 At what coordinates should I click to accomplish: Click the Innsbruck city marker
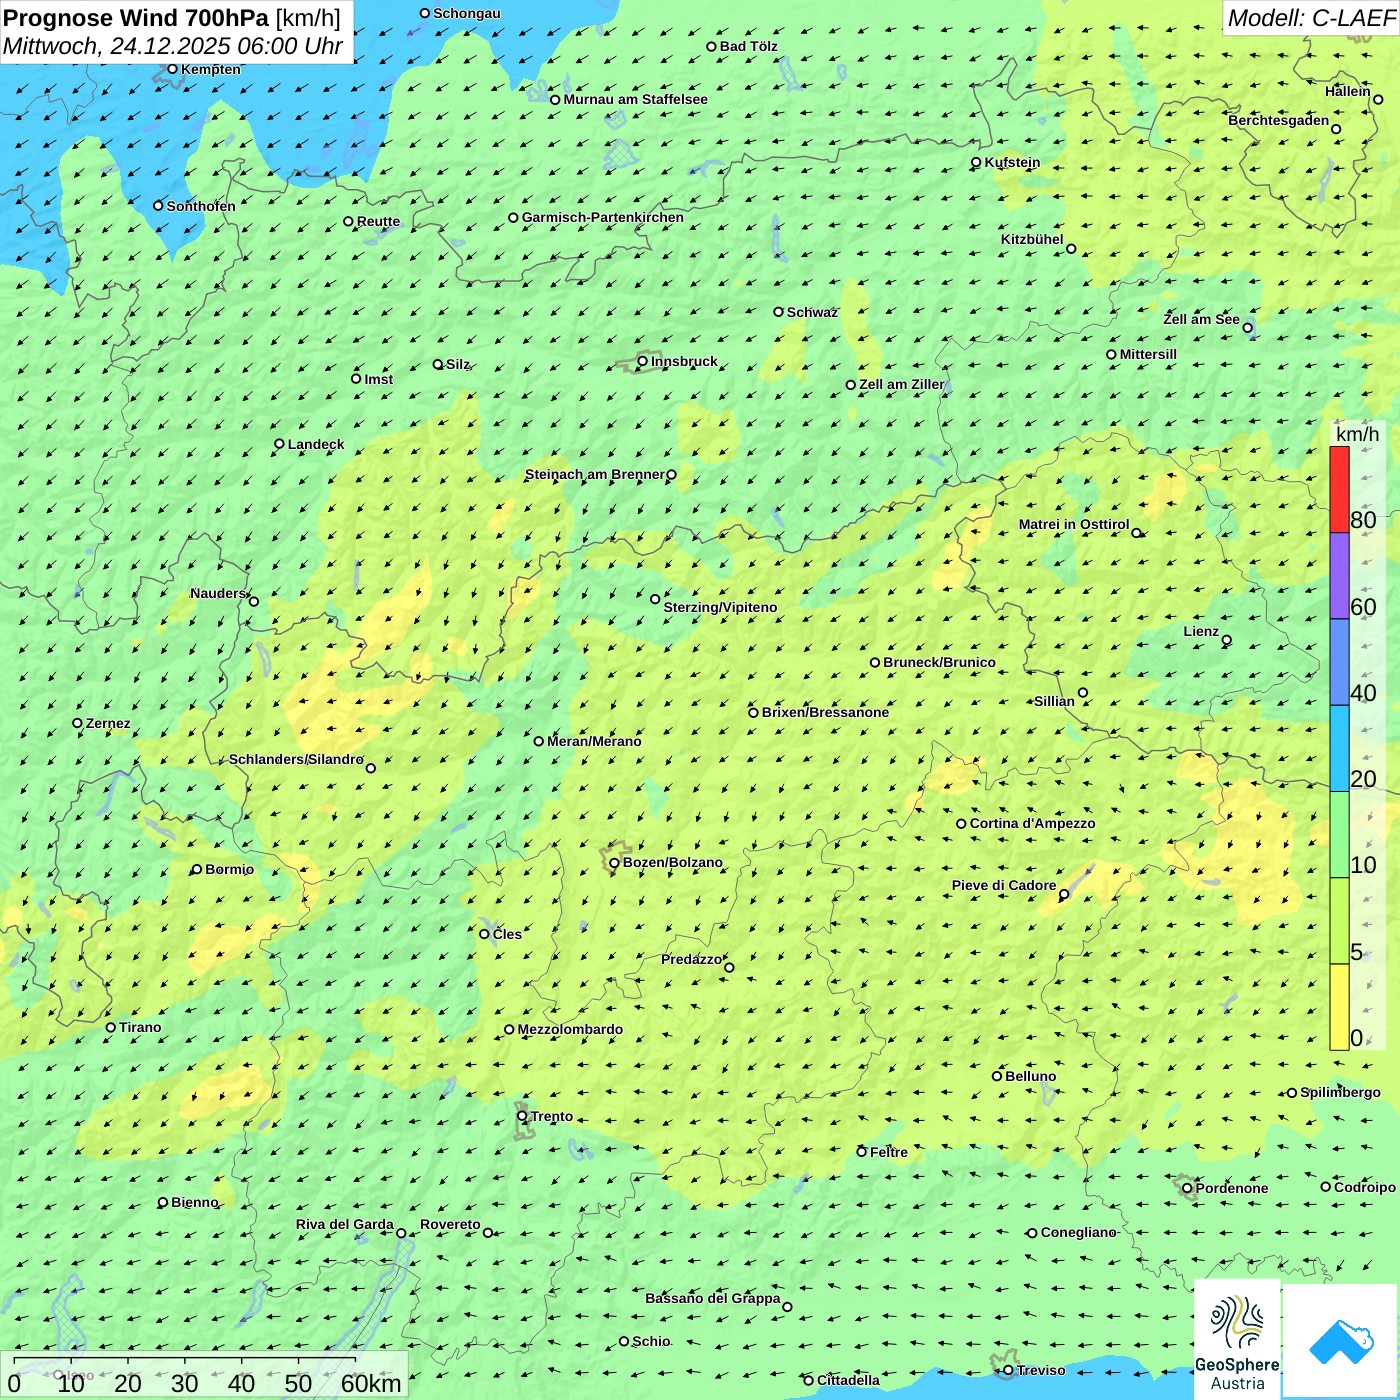[x=643, y=361]
